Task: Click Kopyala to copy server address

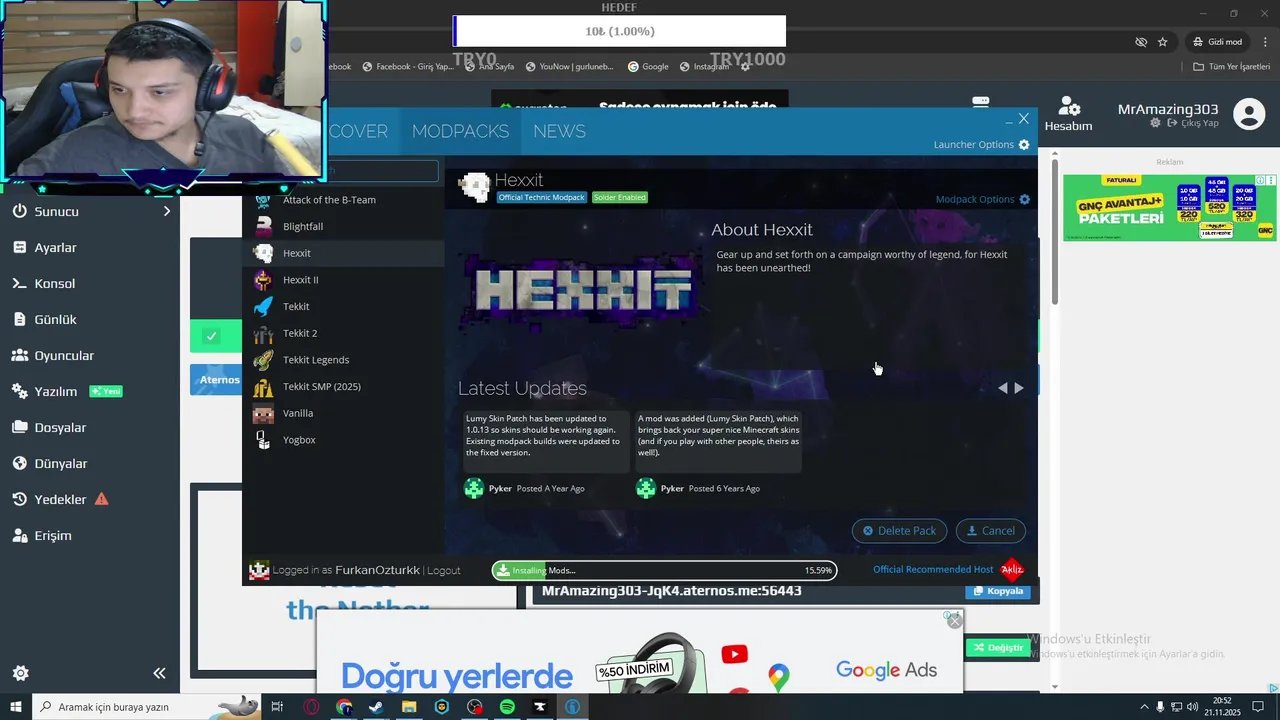Action: tap(999, 591)
